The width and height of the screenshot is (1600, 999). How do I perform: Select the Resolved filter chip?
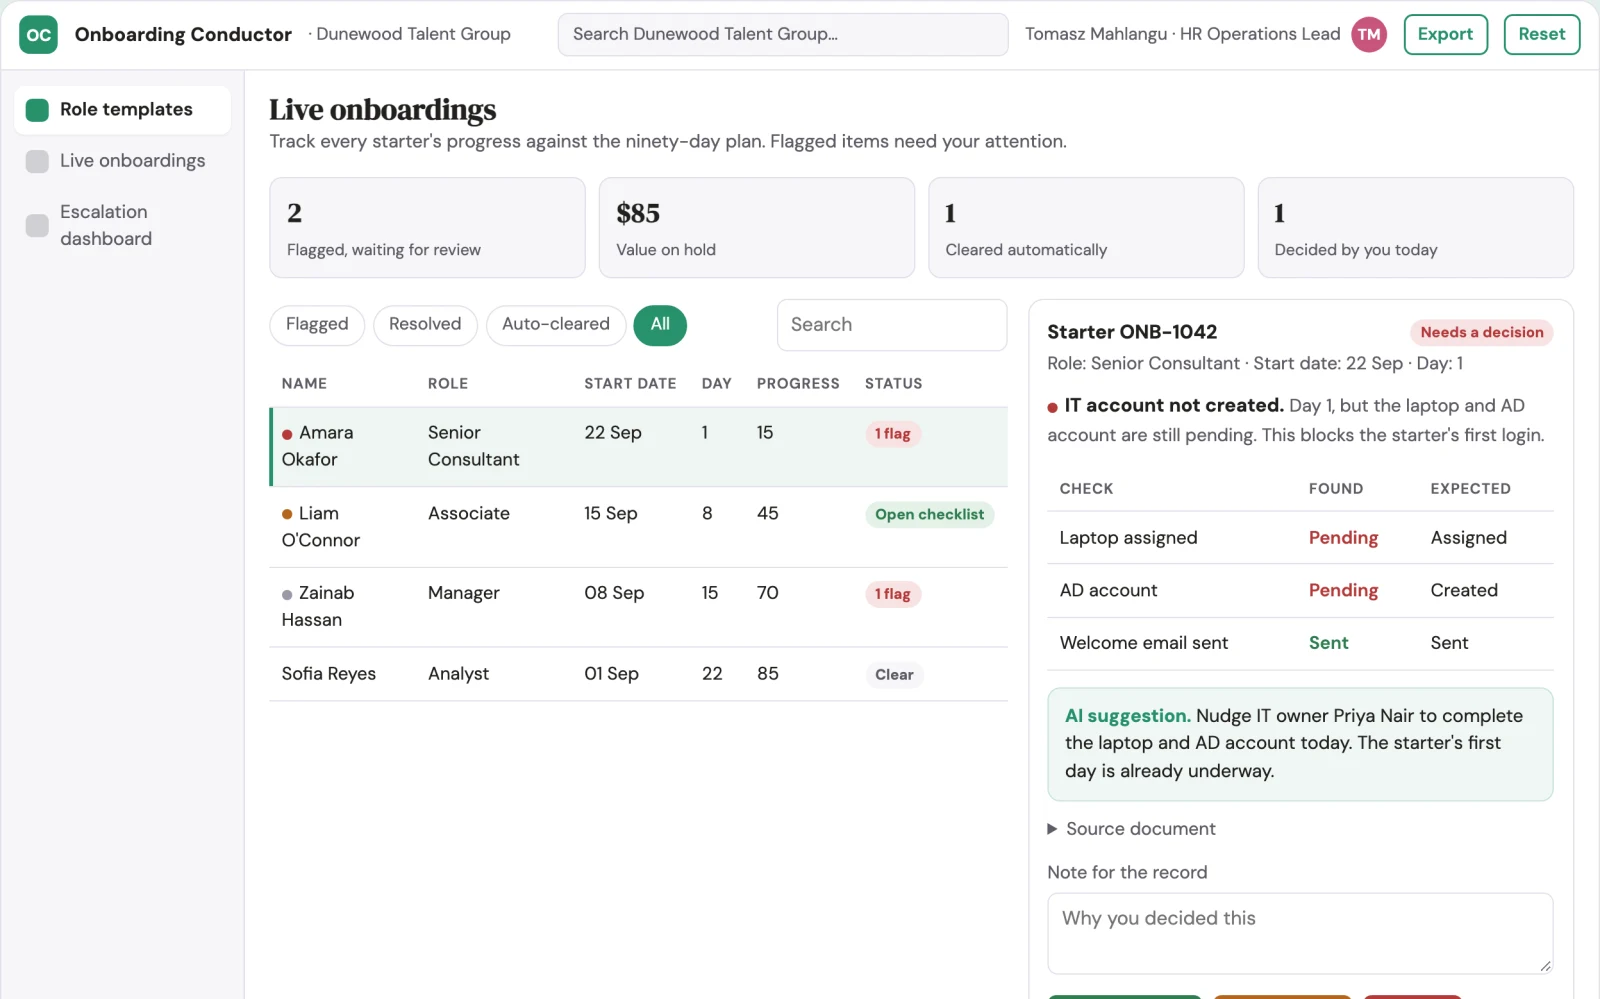pyautogui.click(x=425, y=325)
